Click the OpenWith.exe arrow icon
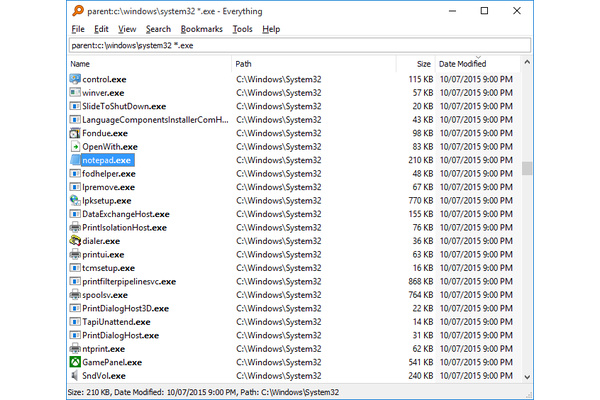 click(x=75, y=147)
